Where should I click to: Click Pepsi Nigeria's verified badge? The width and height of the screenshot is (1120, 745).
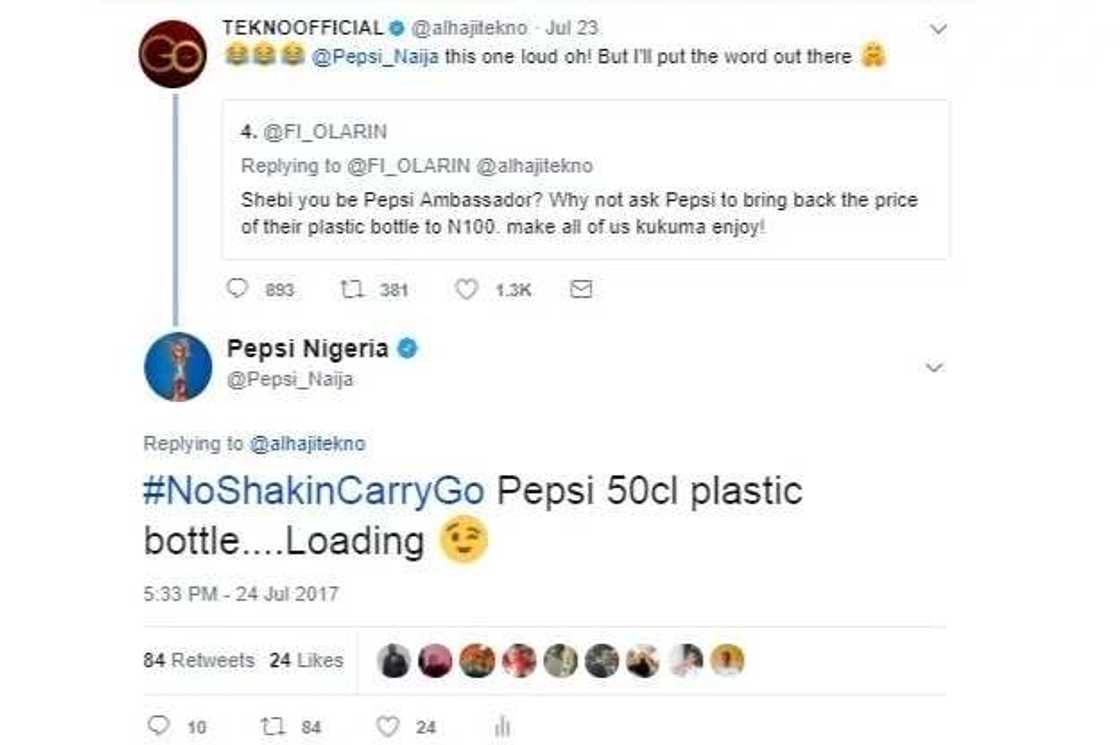[x=407, y=350]
